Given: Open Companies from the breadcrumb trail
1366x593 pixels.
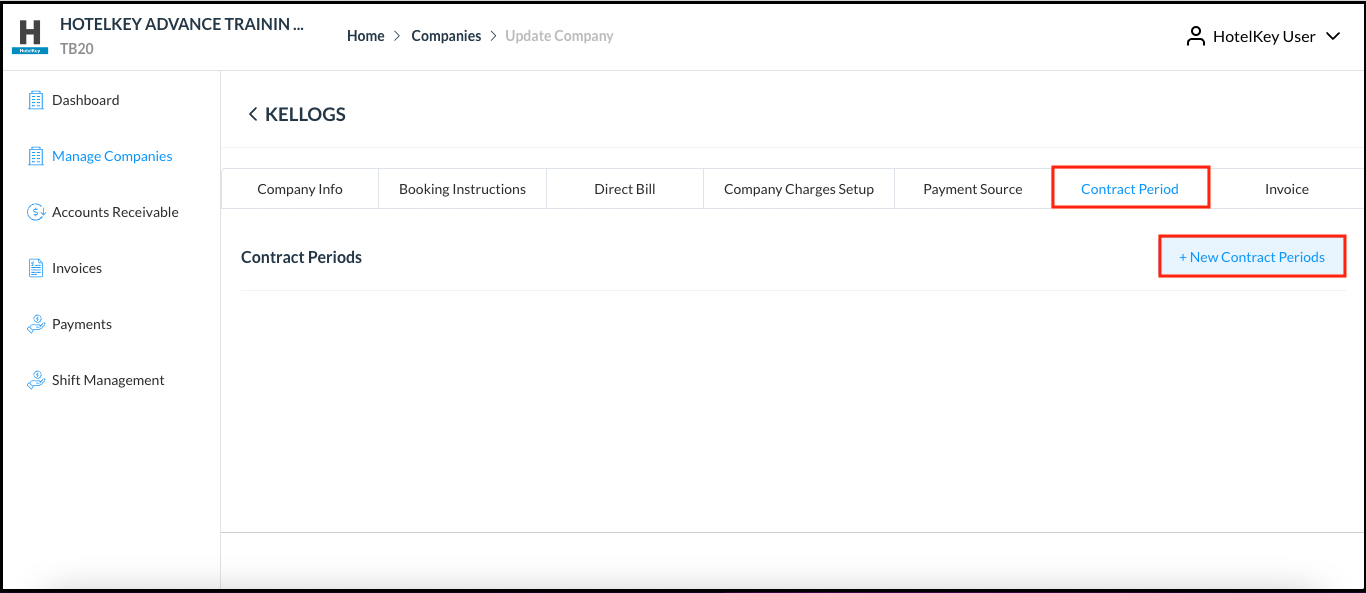Looking at the screenshot, I should tap(446, 35).
